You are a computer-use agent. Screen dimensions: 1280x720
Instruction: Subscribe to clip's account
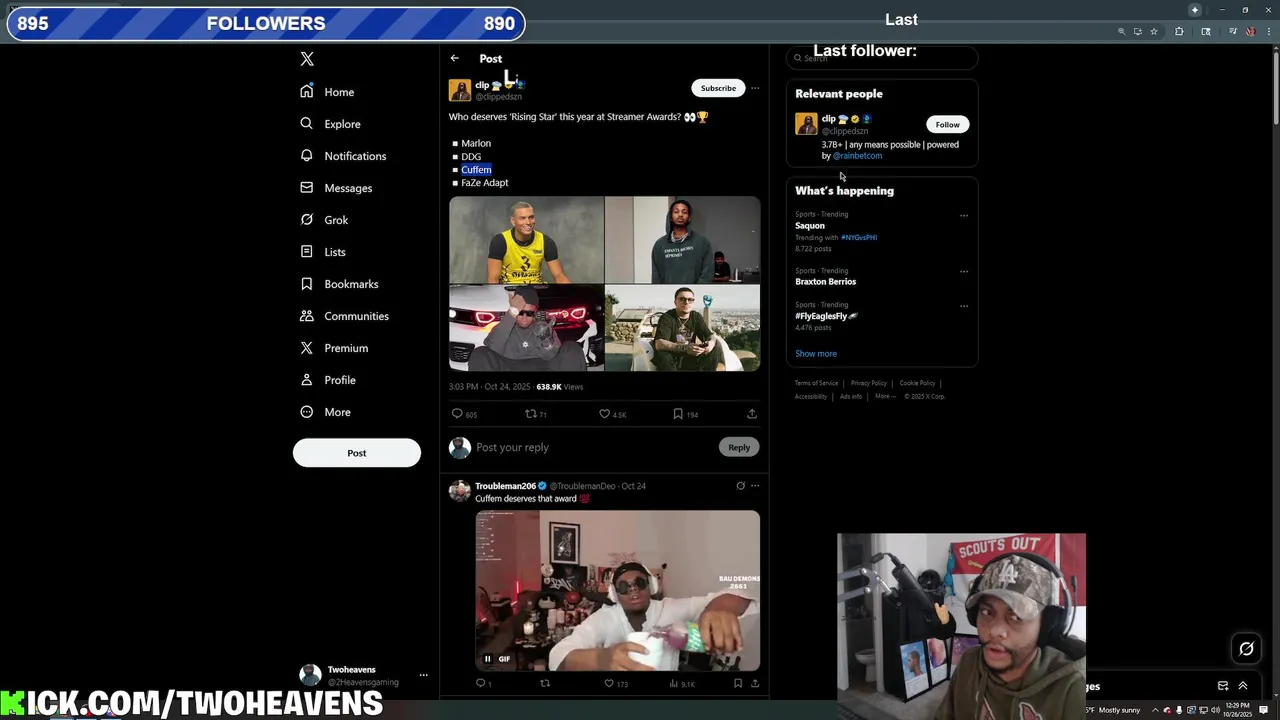click(718, 88)
